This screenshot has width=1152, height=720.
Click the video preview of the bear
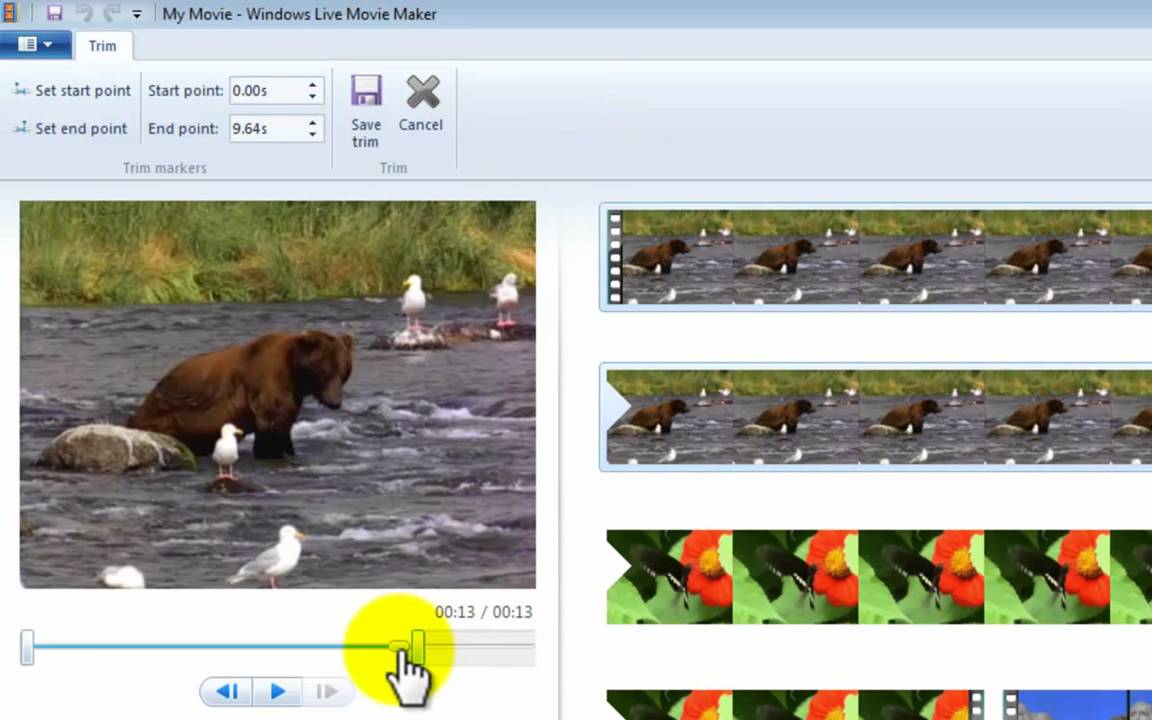(278, 395)
